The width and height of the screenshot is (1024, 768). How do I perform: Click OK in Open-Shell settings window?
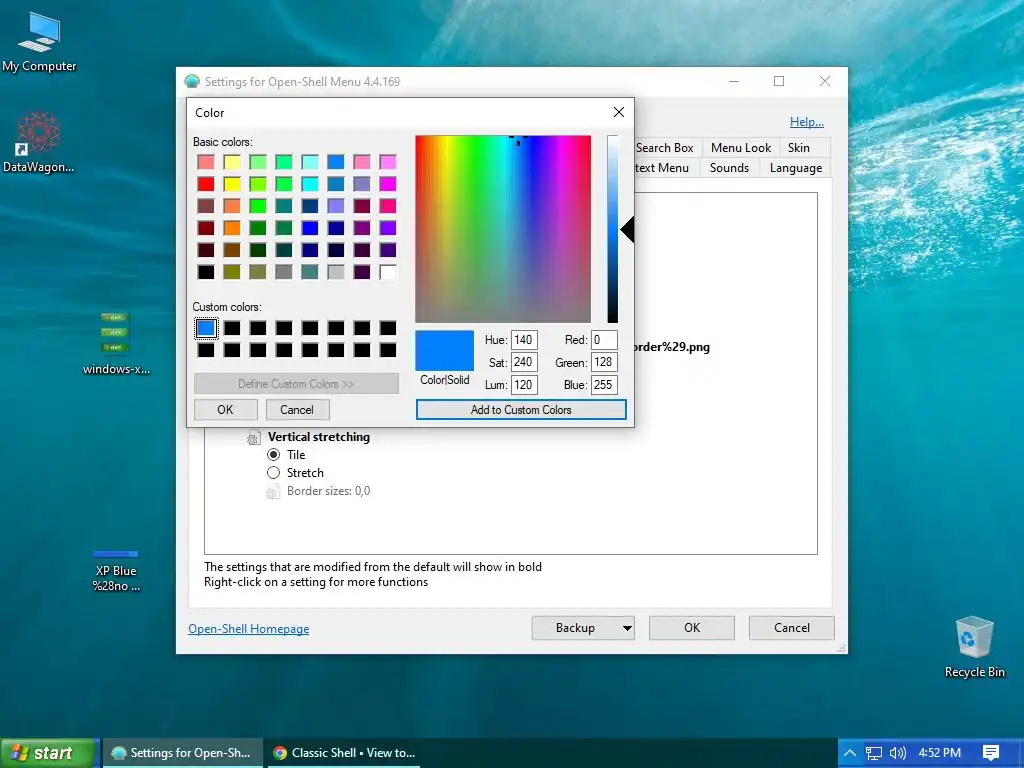tap(692, 628)
